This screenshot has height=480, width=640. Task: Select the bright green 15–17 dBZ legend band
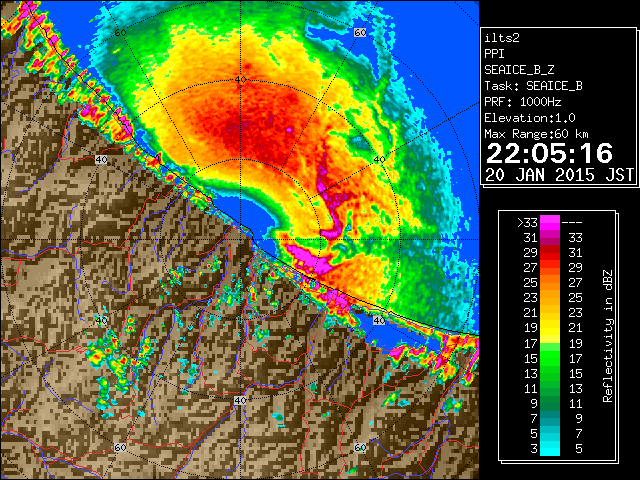tap(550, 358)
